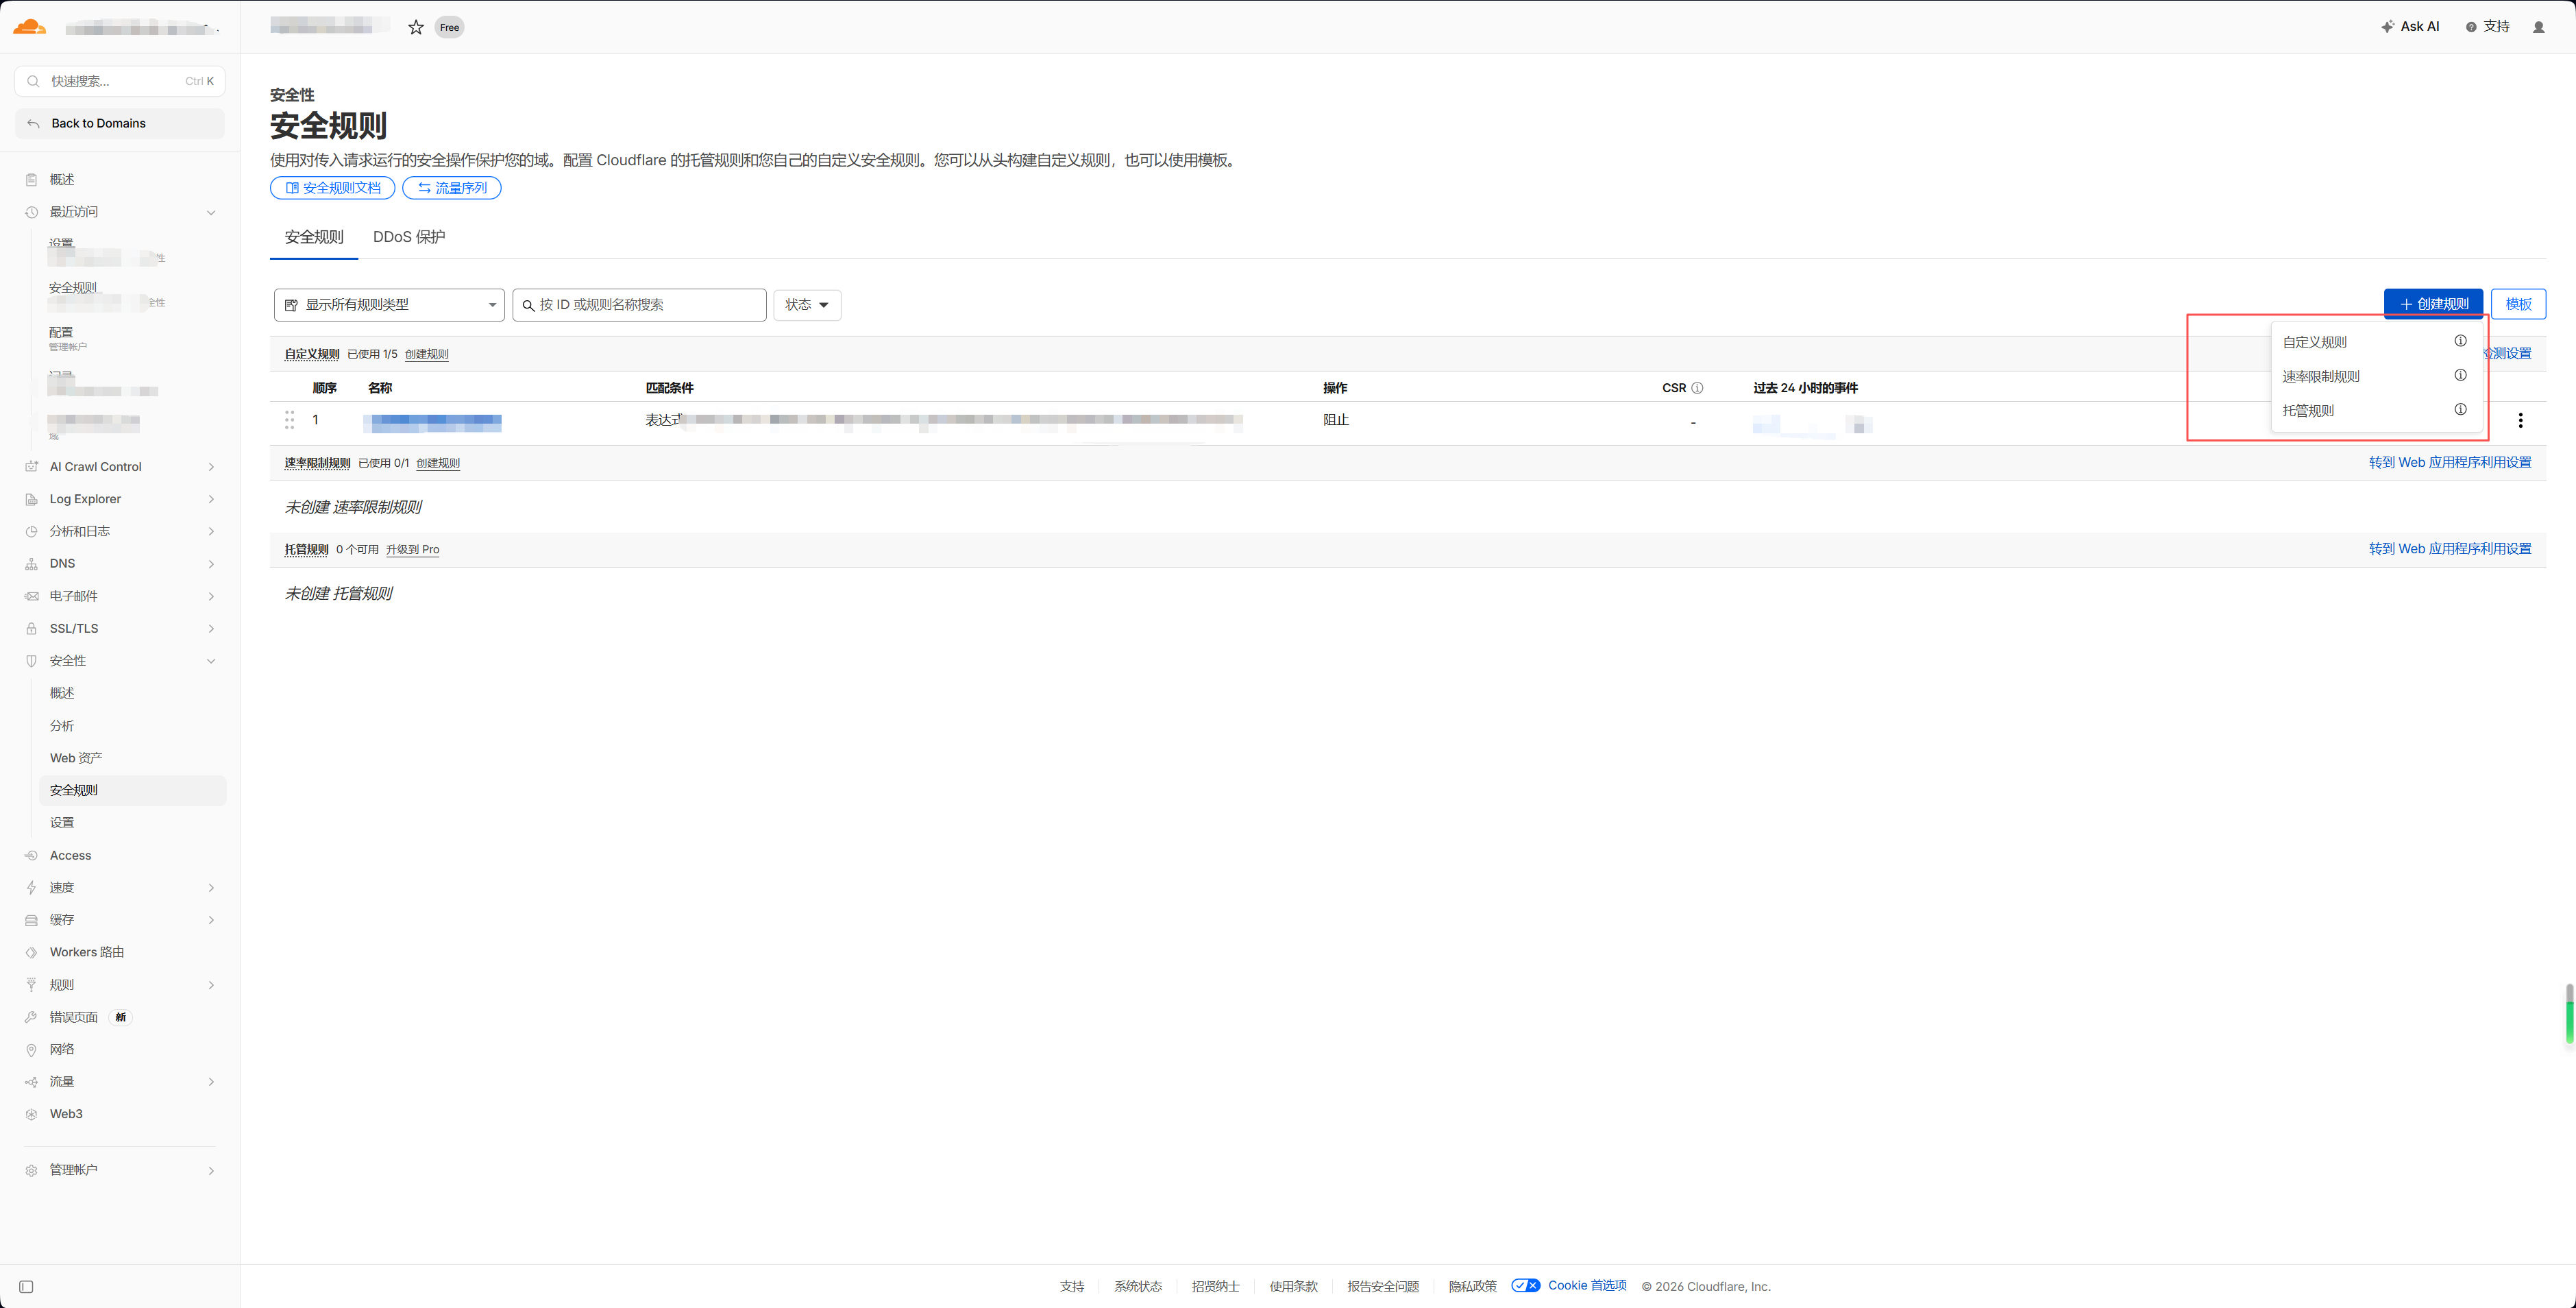Click the CSR column info icon
The width and height of the screenshot is (2576, 1308).
1697,388
